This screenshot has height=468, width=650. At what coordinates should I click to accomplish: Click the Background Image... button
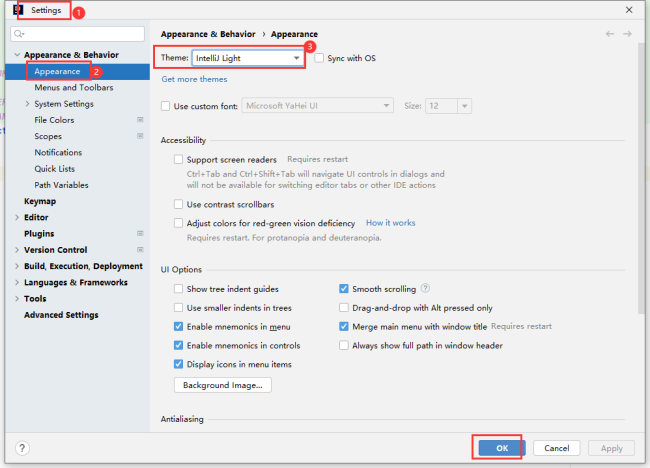click(223, 385)
